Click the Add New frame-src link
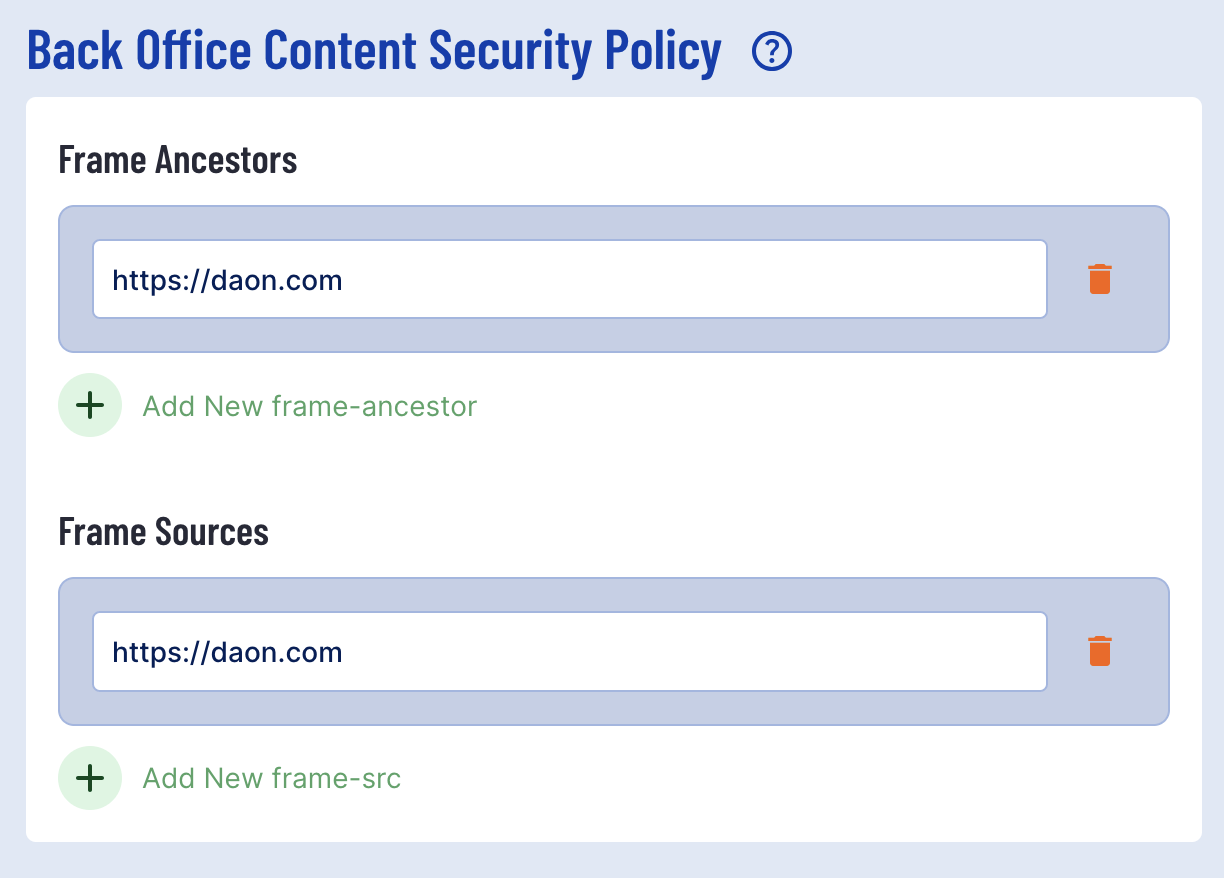Screen dimensions: 1224x878 tap(272, 778)
